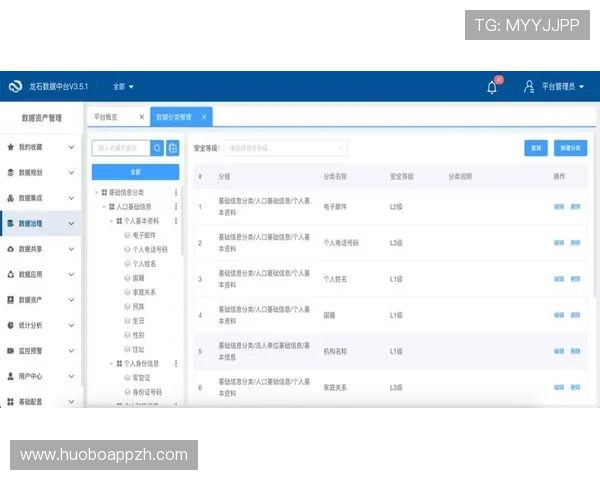Click the 新建分类 button
The image size is (600, 480).
point(570,148)
